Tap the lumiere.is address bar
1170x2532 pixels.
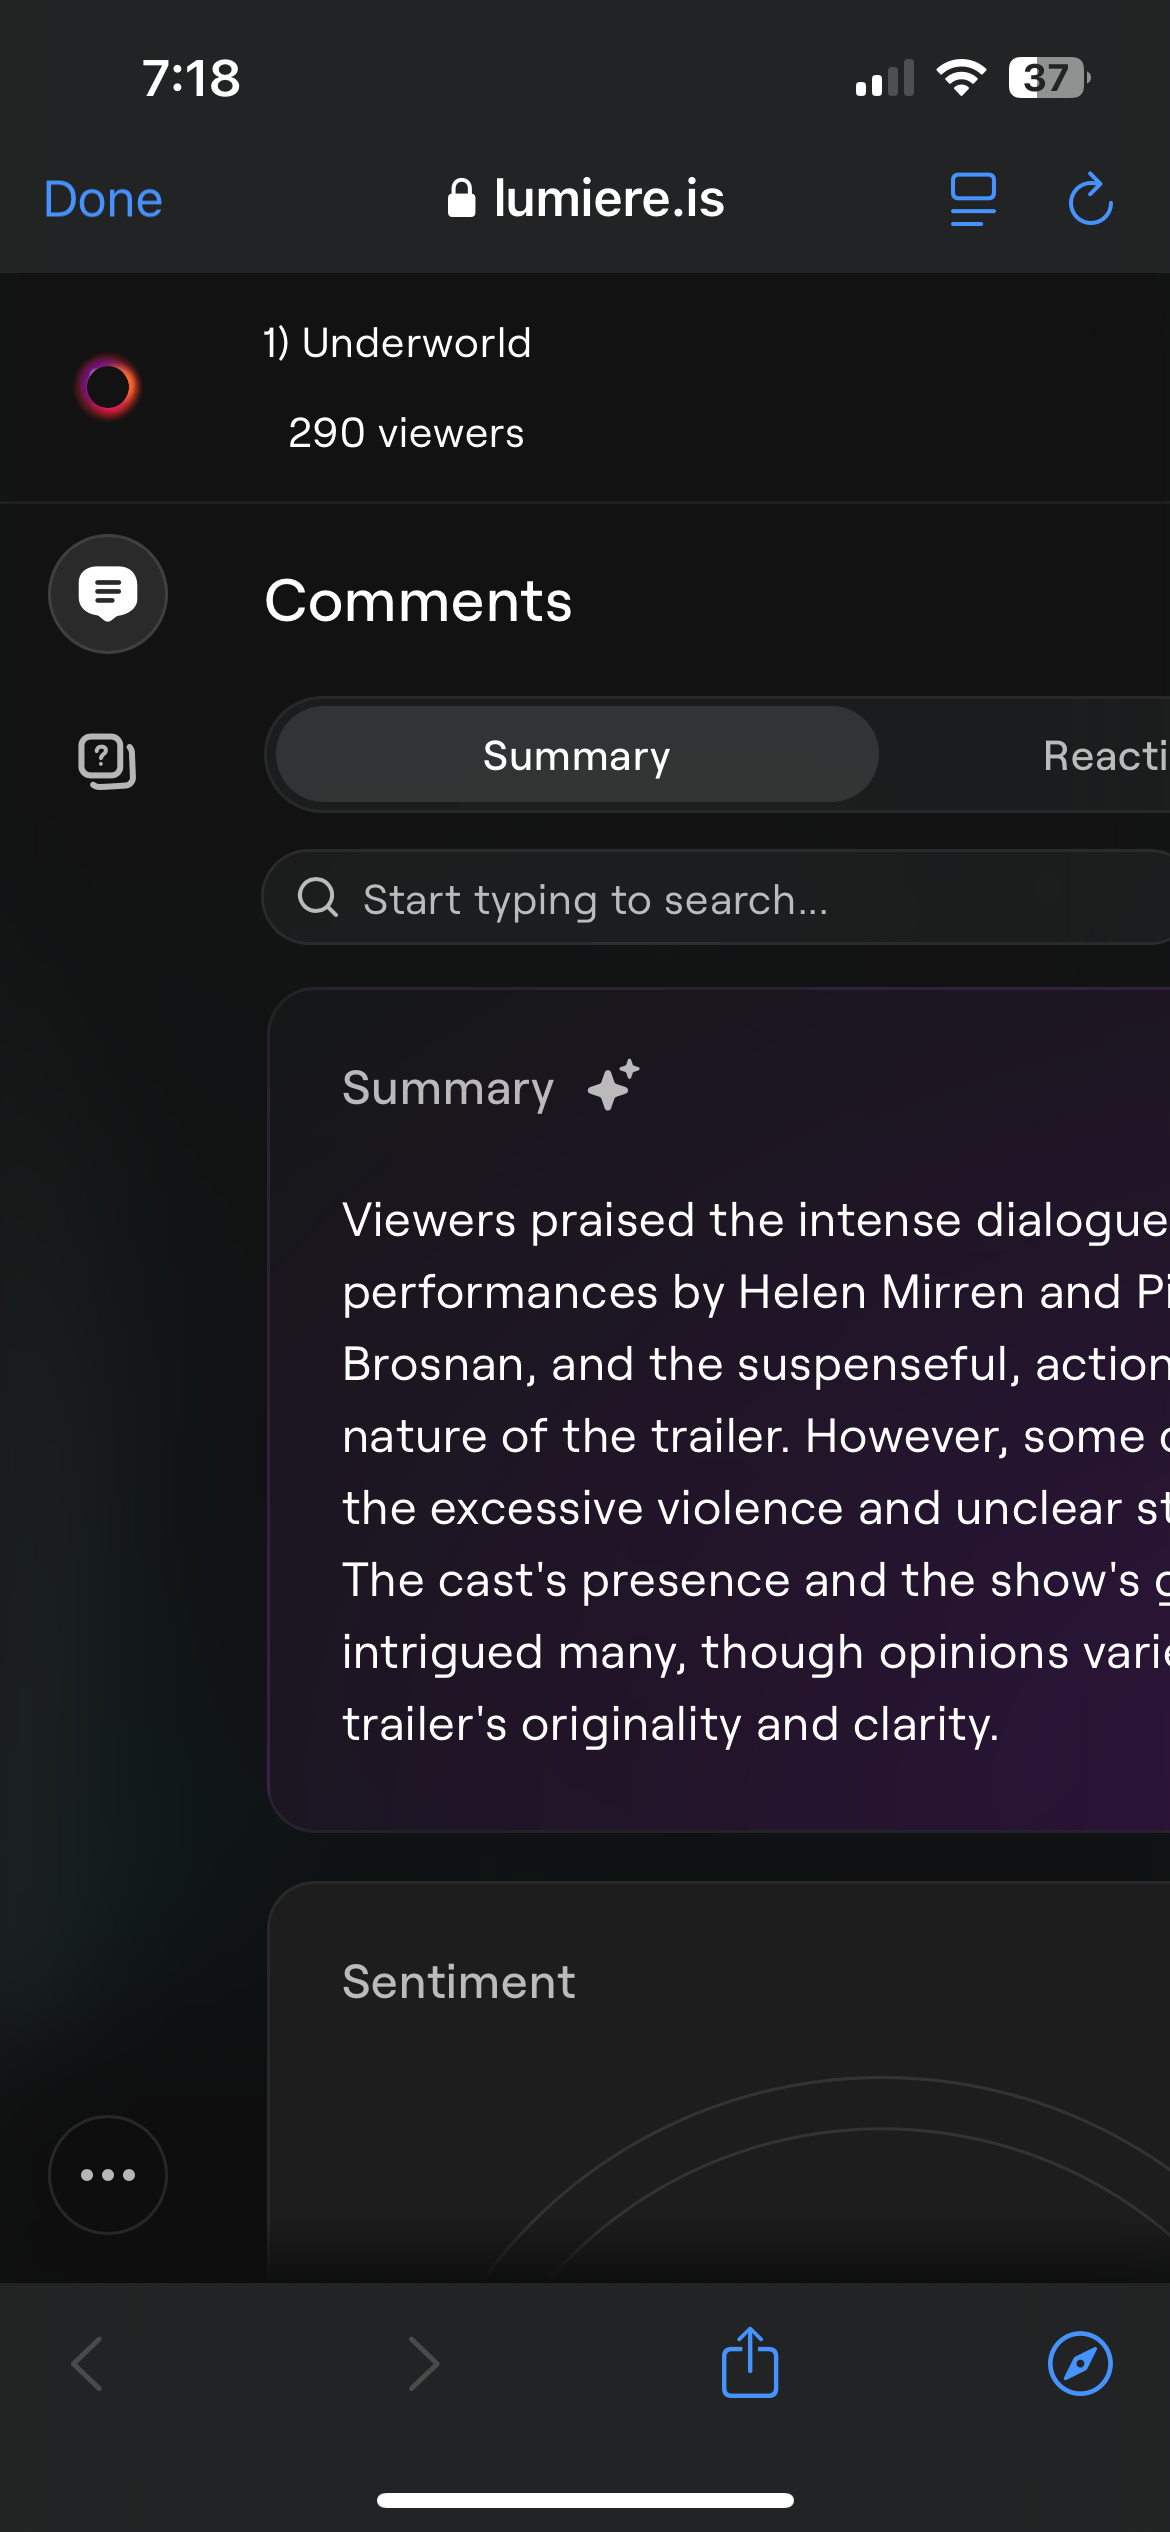tap(586, 199)
